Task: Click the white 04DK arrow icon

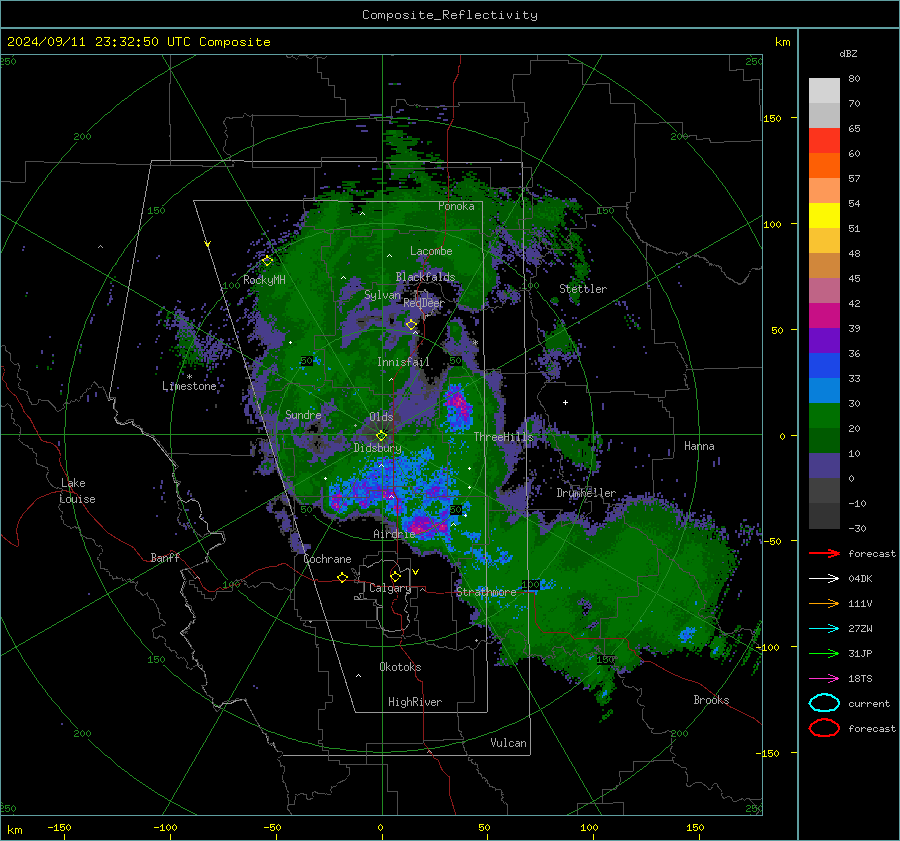Action: (824, 578)
